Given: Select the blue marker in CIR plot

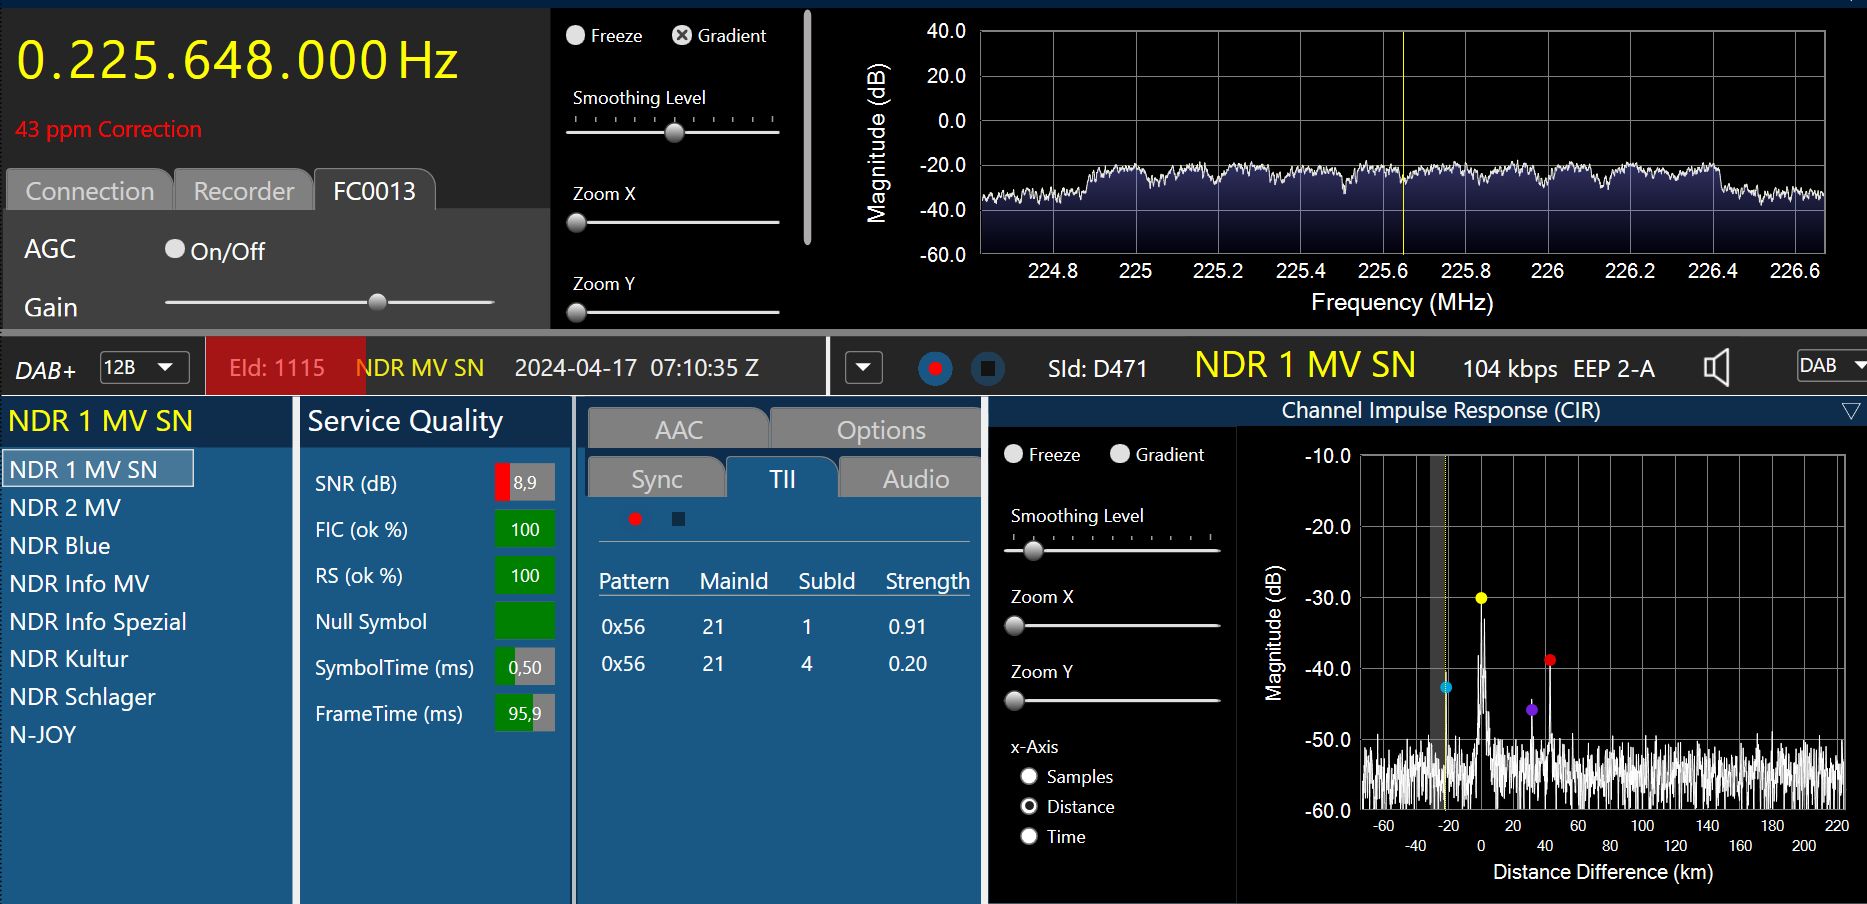Looking at the screenshot, I should (x=1446, y=687).
